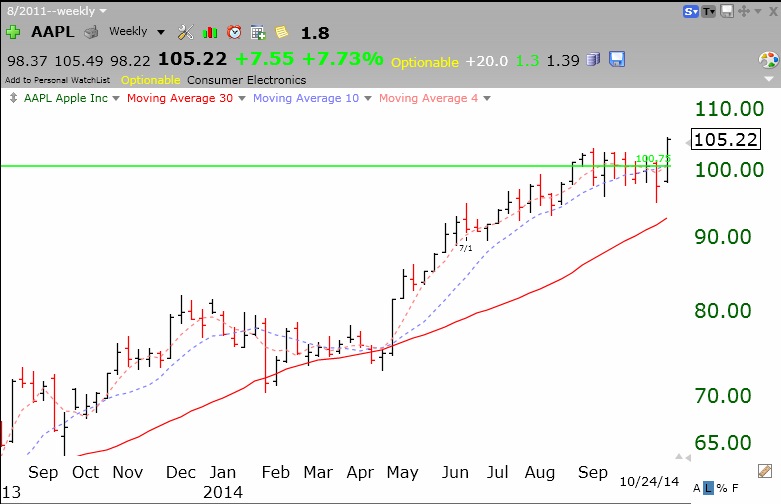Click the small gray triangle next to move icon
This screenshot has height=504, width=781.
758,11
